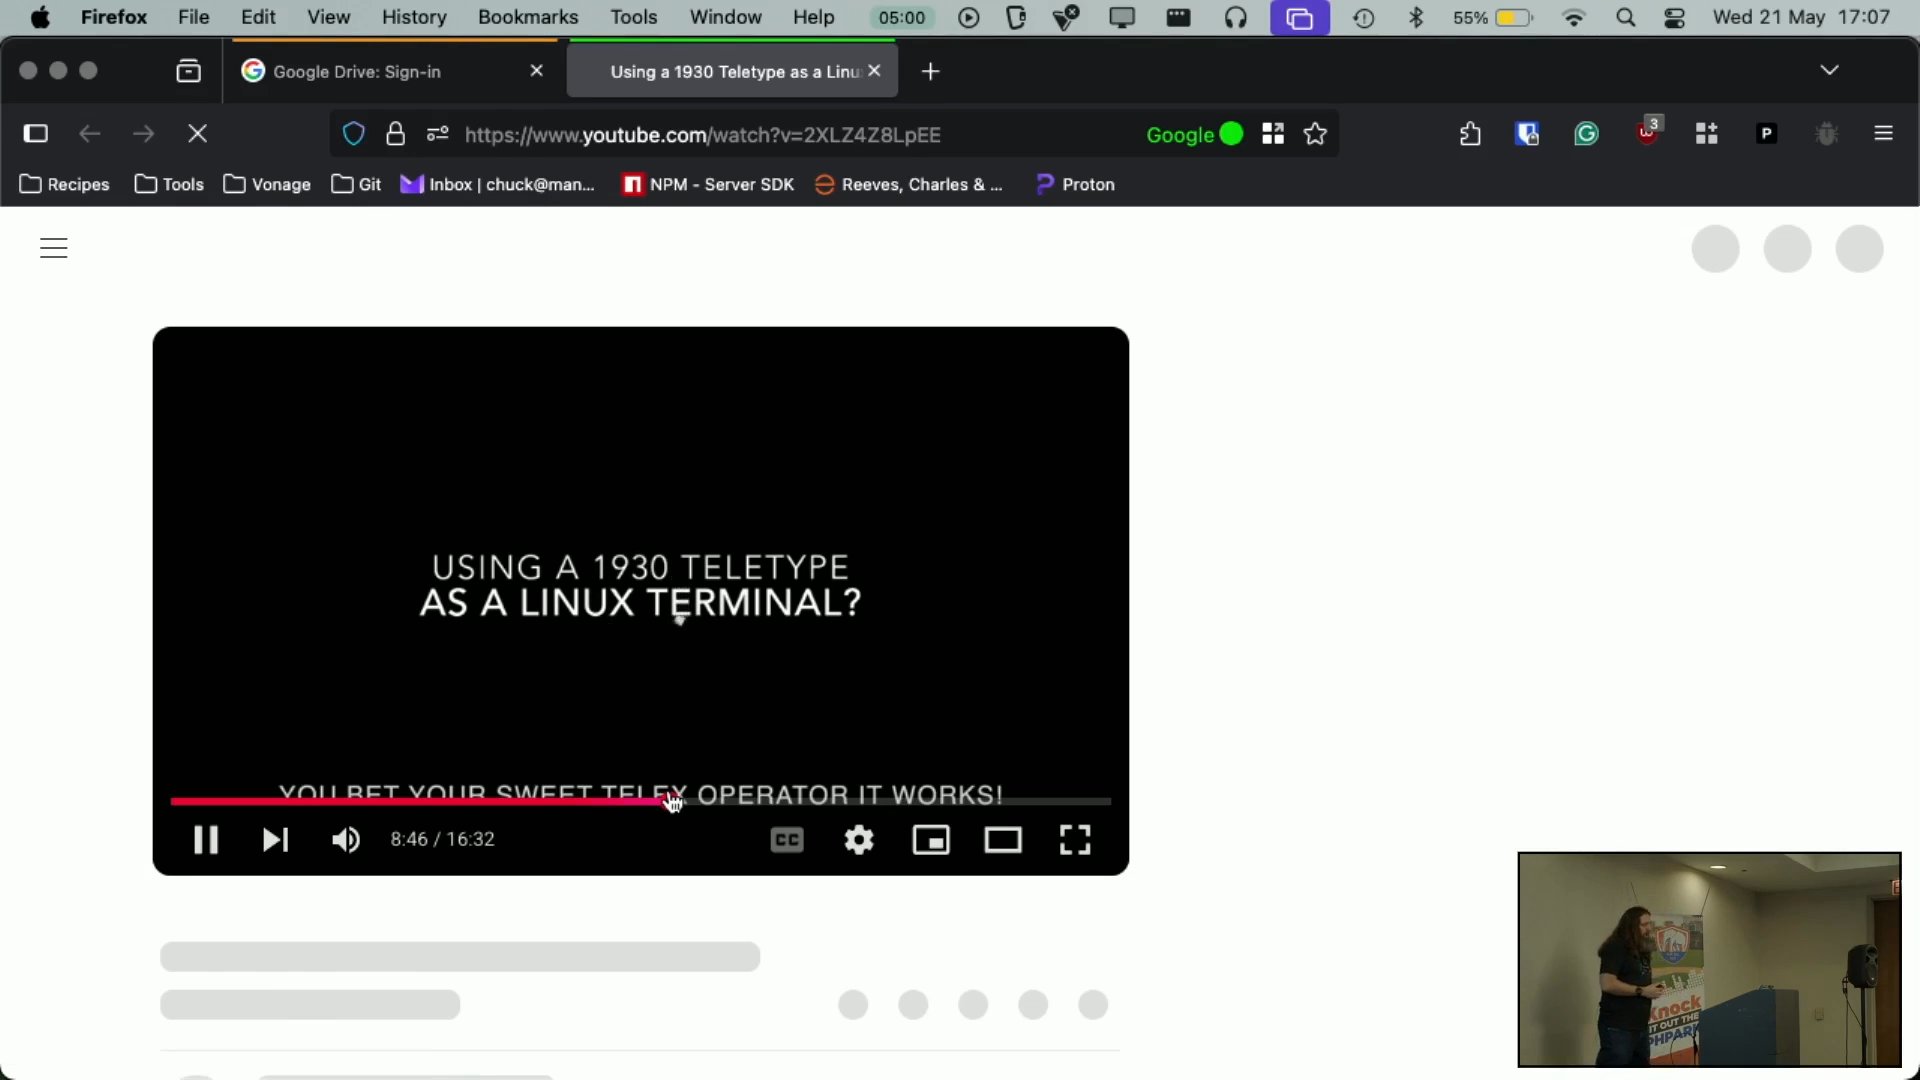Click the red video progress bar
Viewport: 1920px width, 1080px height.
point(400,800)
